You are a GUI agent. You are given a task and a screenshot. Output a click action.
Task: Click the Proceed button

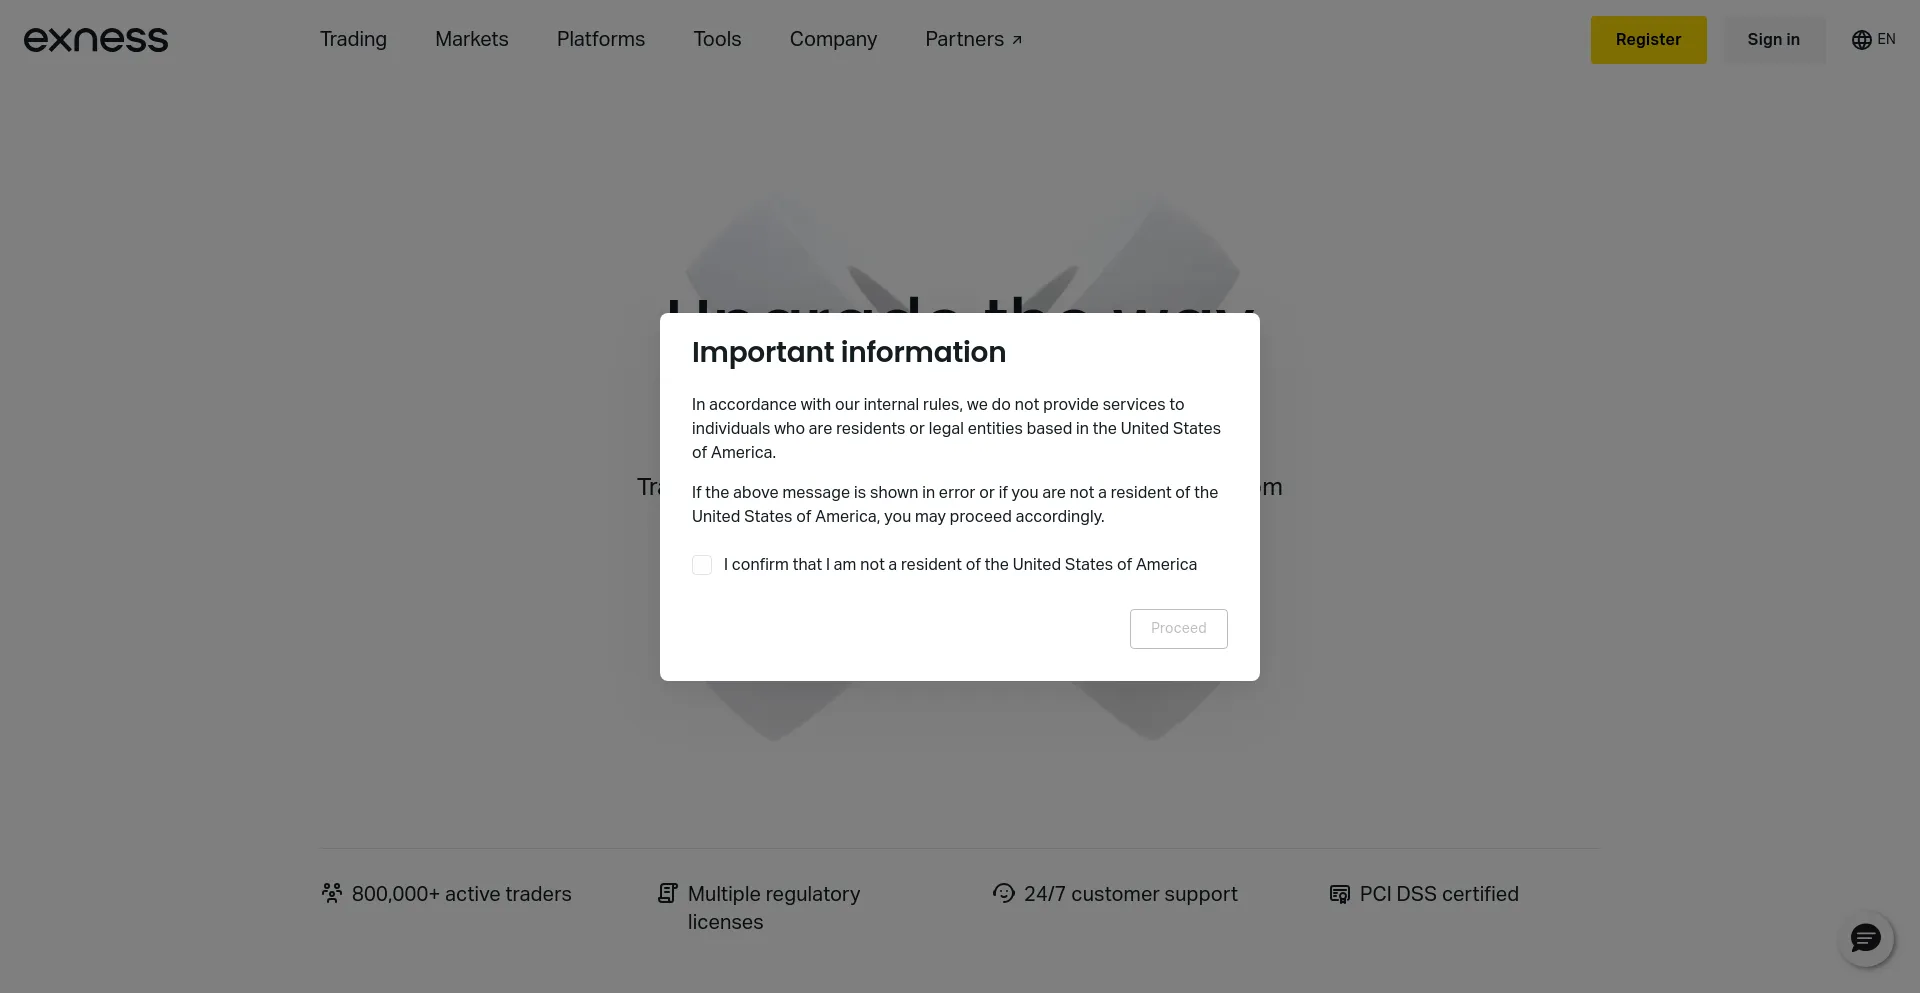point(1178,628)
